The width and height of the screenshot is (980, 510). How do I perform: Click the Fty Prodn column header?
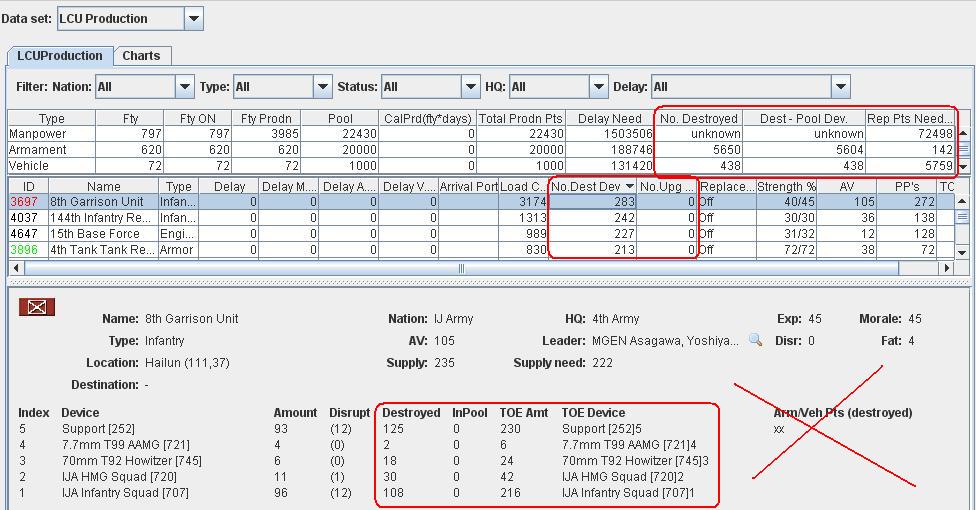(x=266, y=118)
